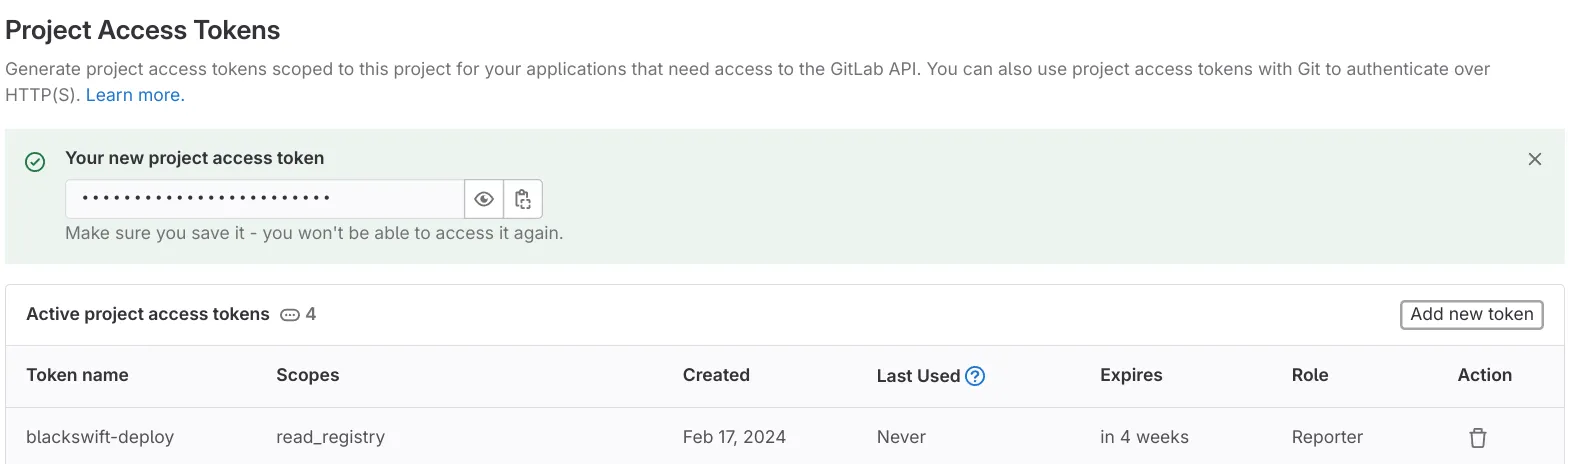The image size is (1569, 464).
Task: Copy the new project access token
Action: (x=523, y=199)
